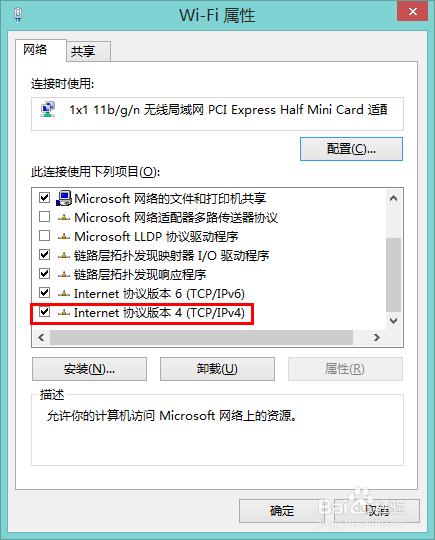The height and width of the screenshot is (540, 435).
Task: Enable the Microsoft 网络适配器多路传送器协议 checkbox
Action: pos(44,217)
